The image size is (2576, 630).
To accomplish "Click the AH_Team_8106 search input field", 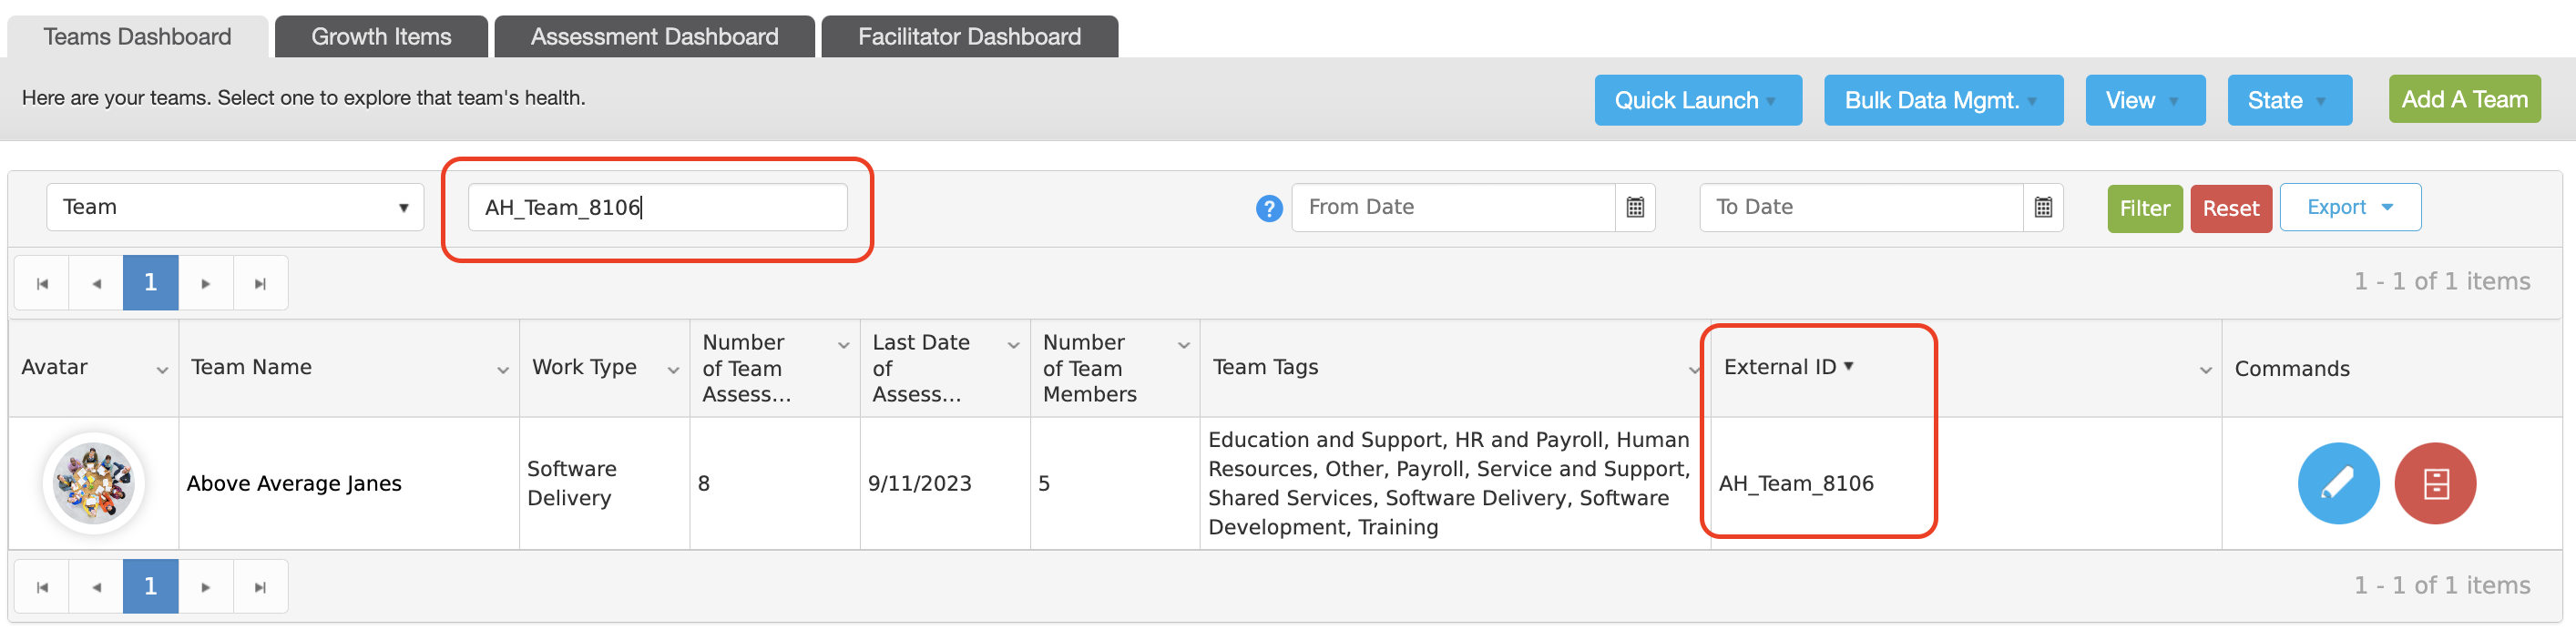I will point(657,207).
